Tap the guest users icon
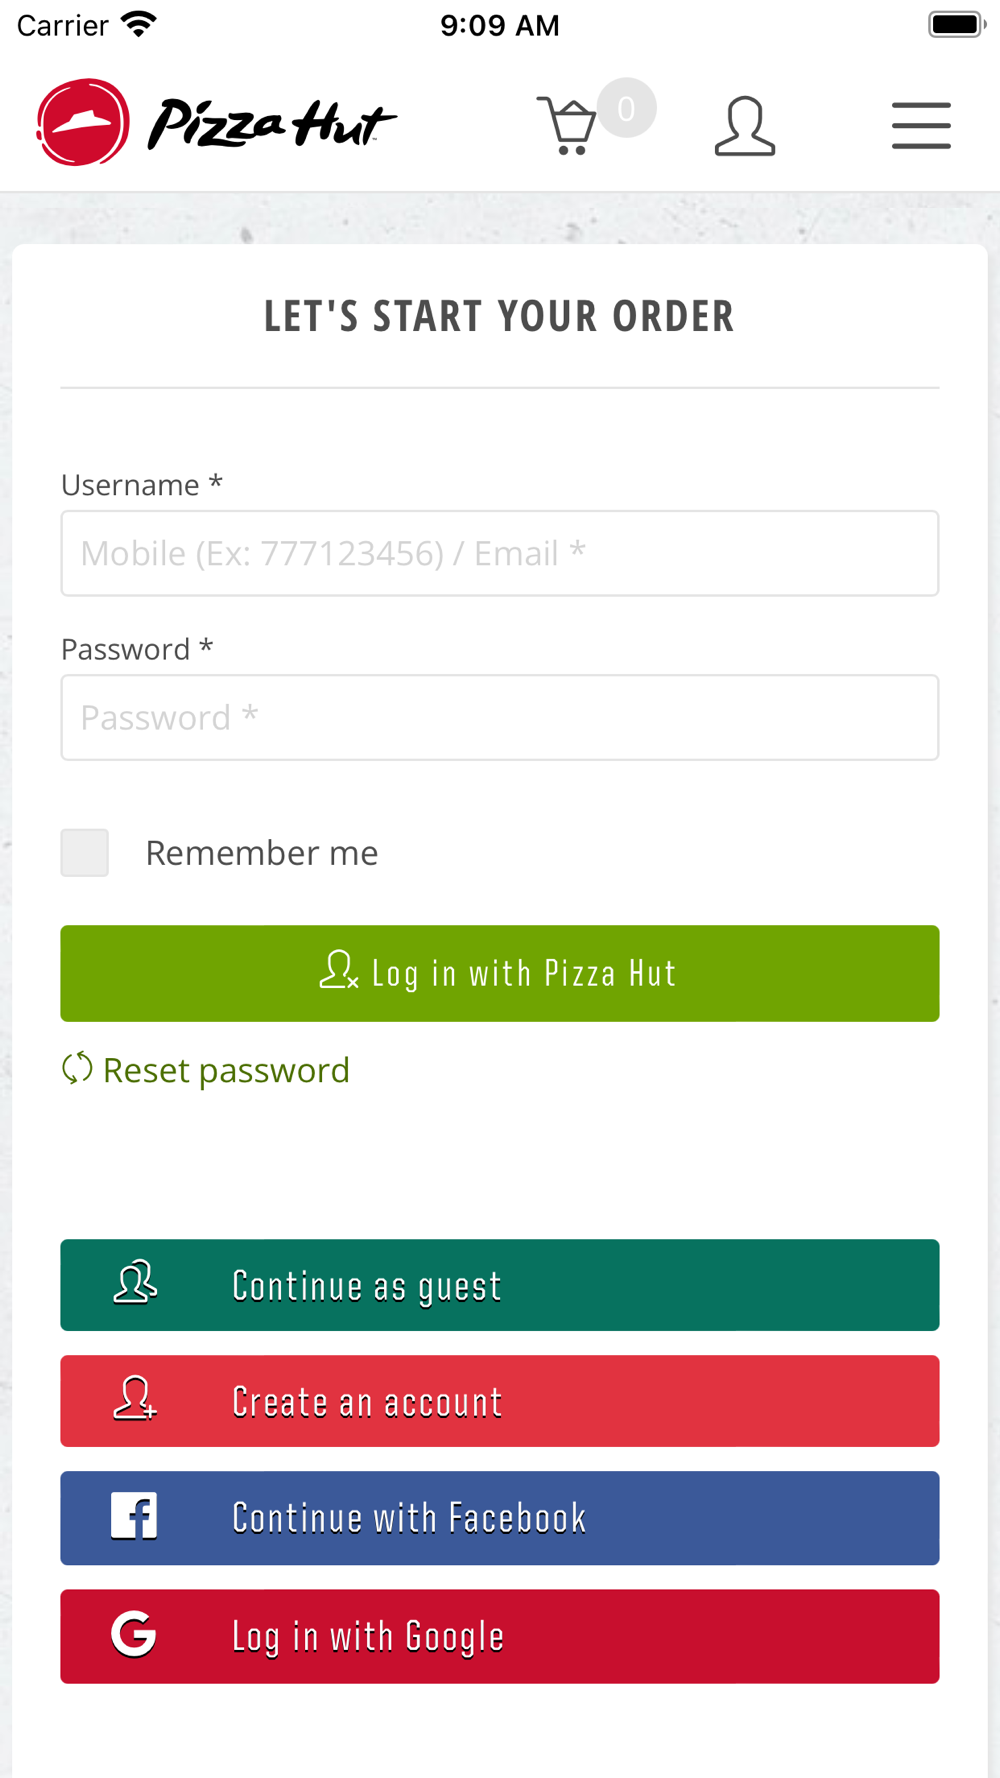This screenshot has width=1000, height=1778. click(x=135, y=1283)
